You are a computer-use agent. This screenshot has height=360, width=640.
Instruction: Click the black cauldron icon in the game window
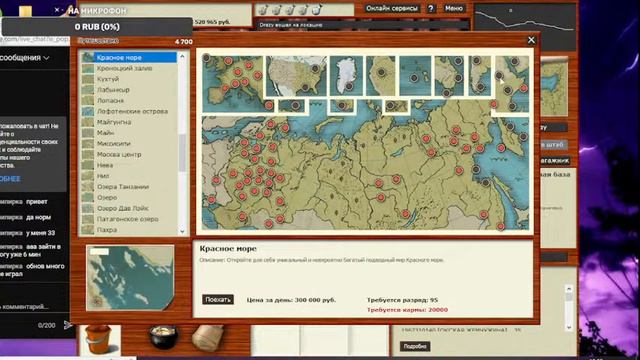pos(163,337)
